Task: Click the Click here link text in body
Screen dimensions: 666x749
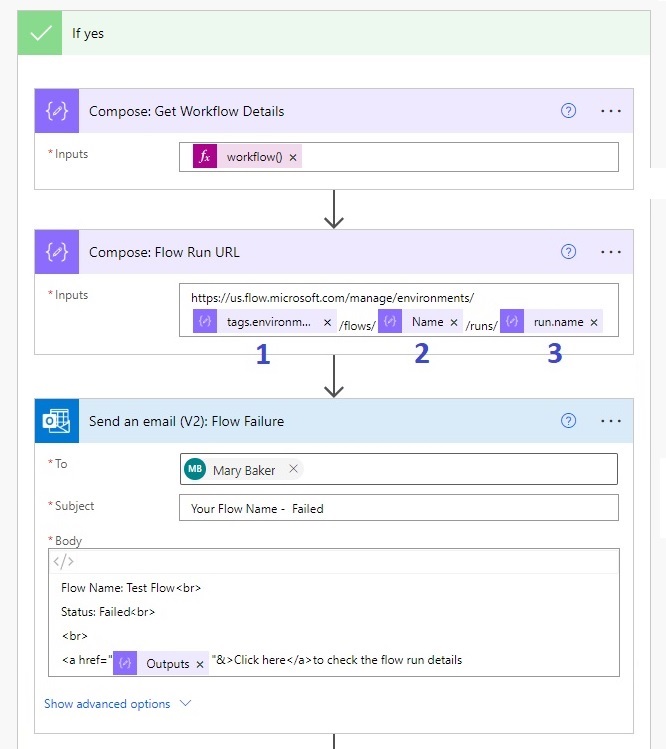Action: (x=259, y=660)
